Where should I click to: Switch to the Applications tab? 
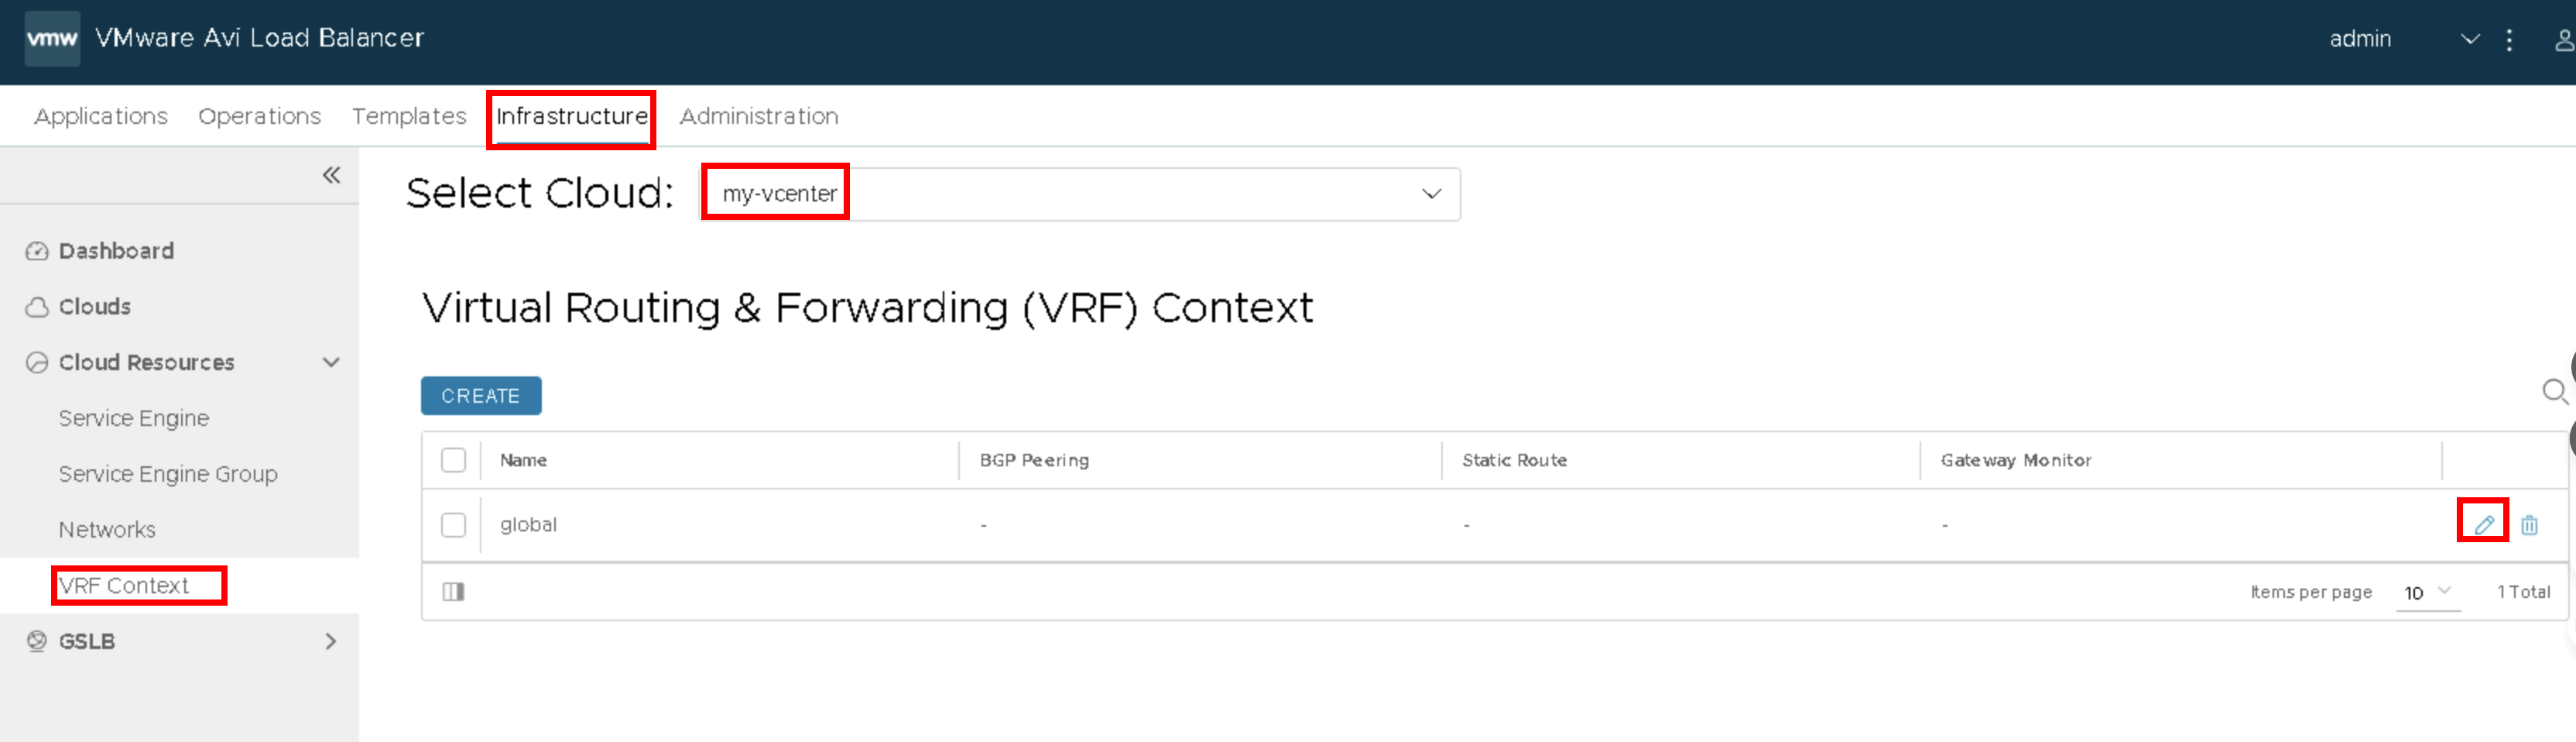coord(101,116)
